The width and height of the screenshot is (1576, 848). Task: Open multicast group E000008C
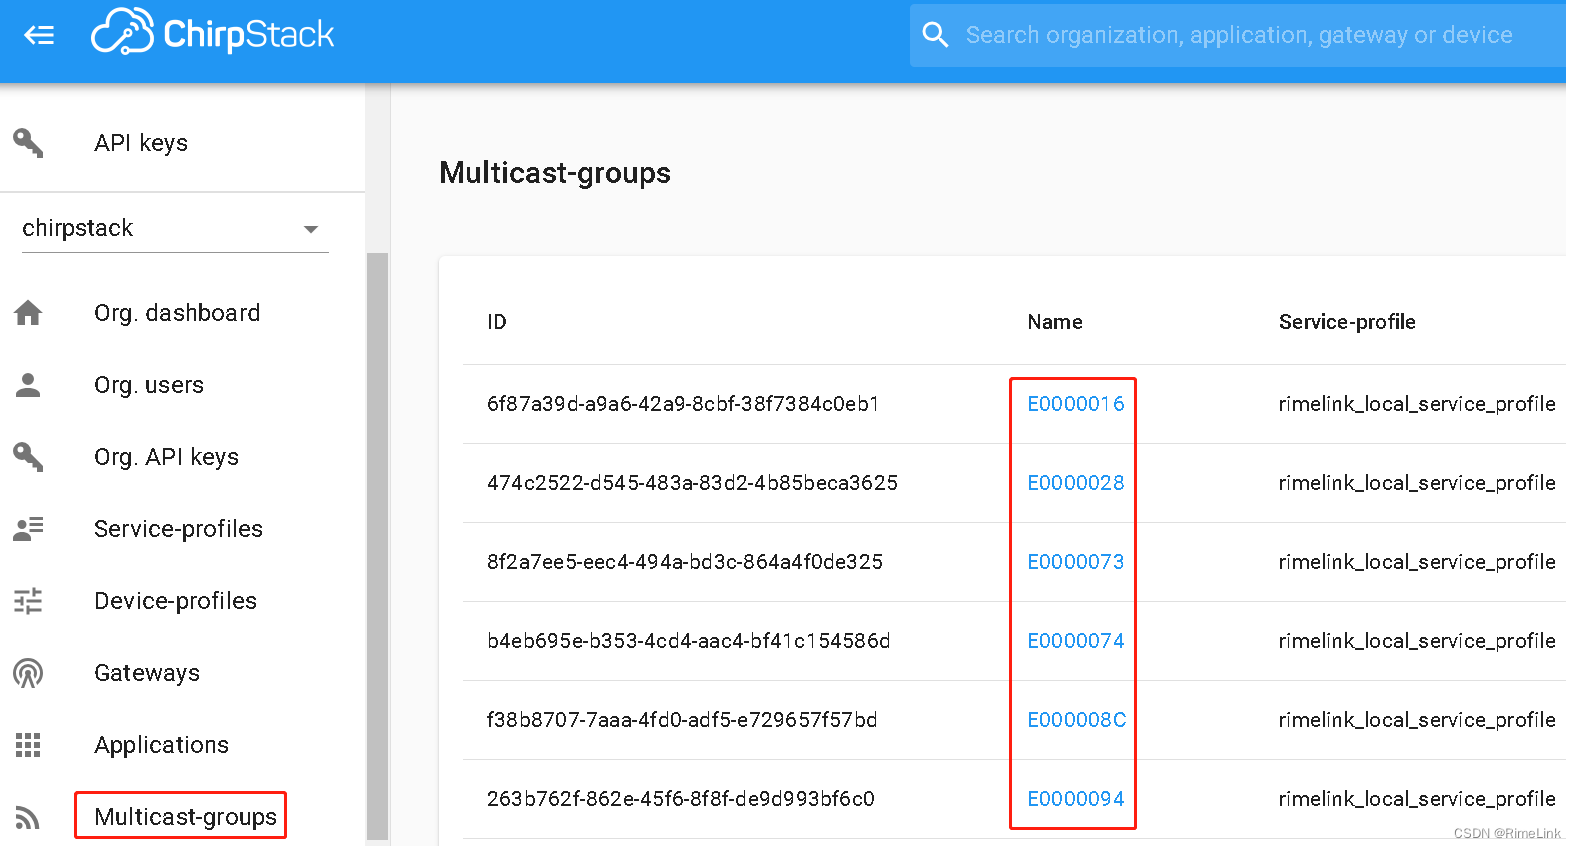(1077, 720)
